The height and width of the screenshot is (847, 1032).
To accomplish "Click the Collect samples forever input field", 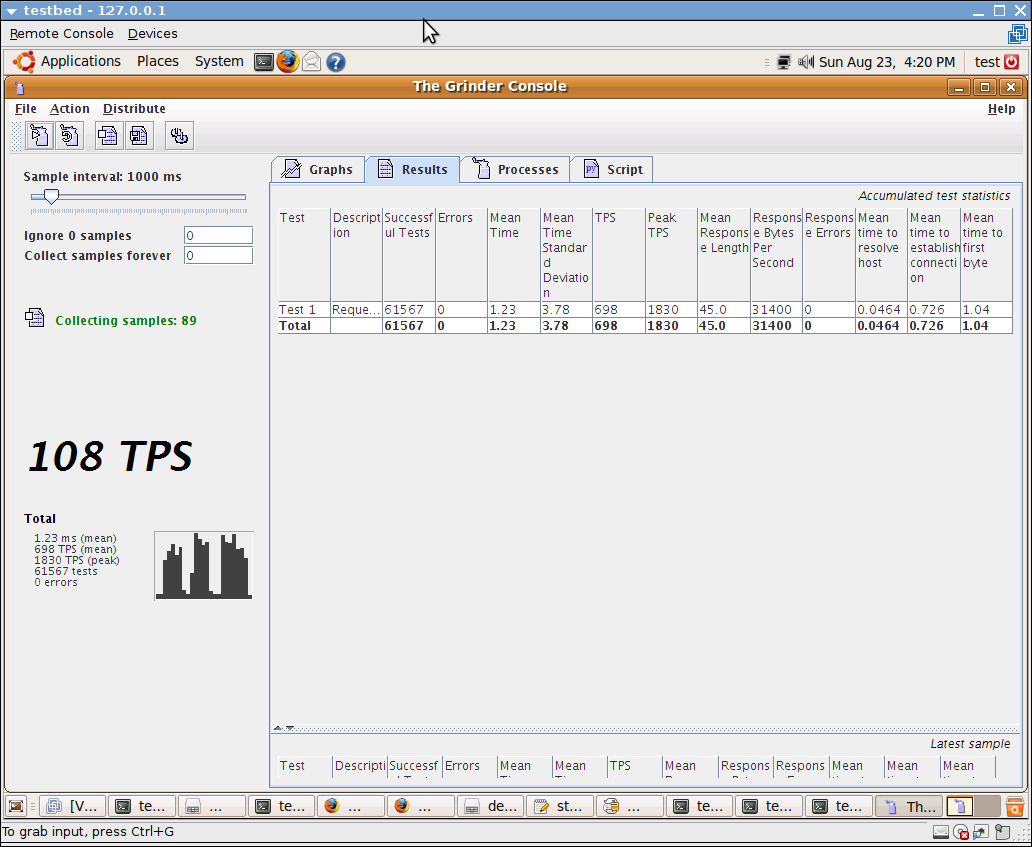I will click(218, 255).
